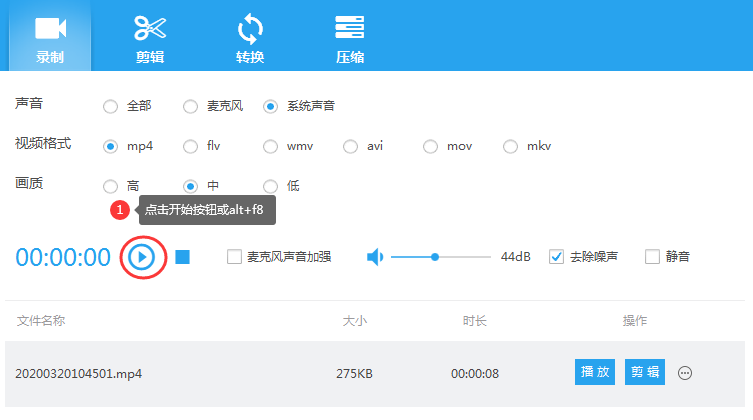Toggle 去除噪声 noise removal checkbox
The height and width of the screenshot is (420, 753).
click(556, 256)
